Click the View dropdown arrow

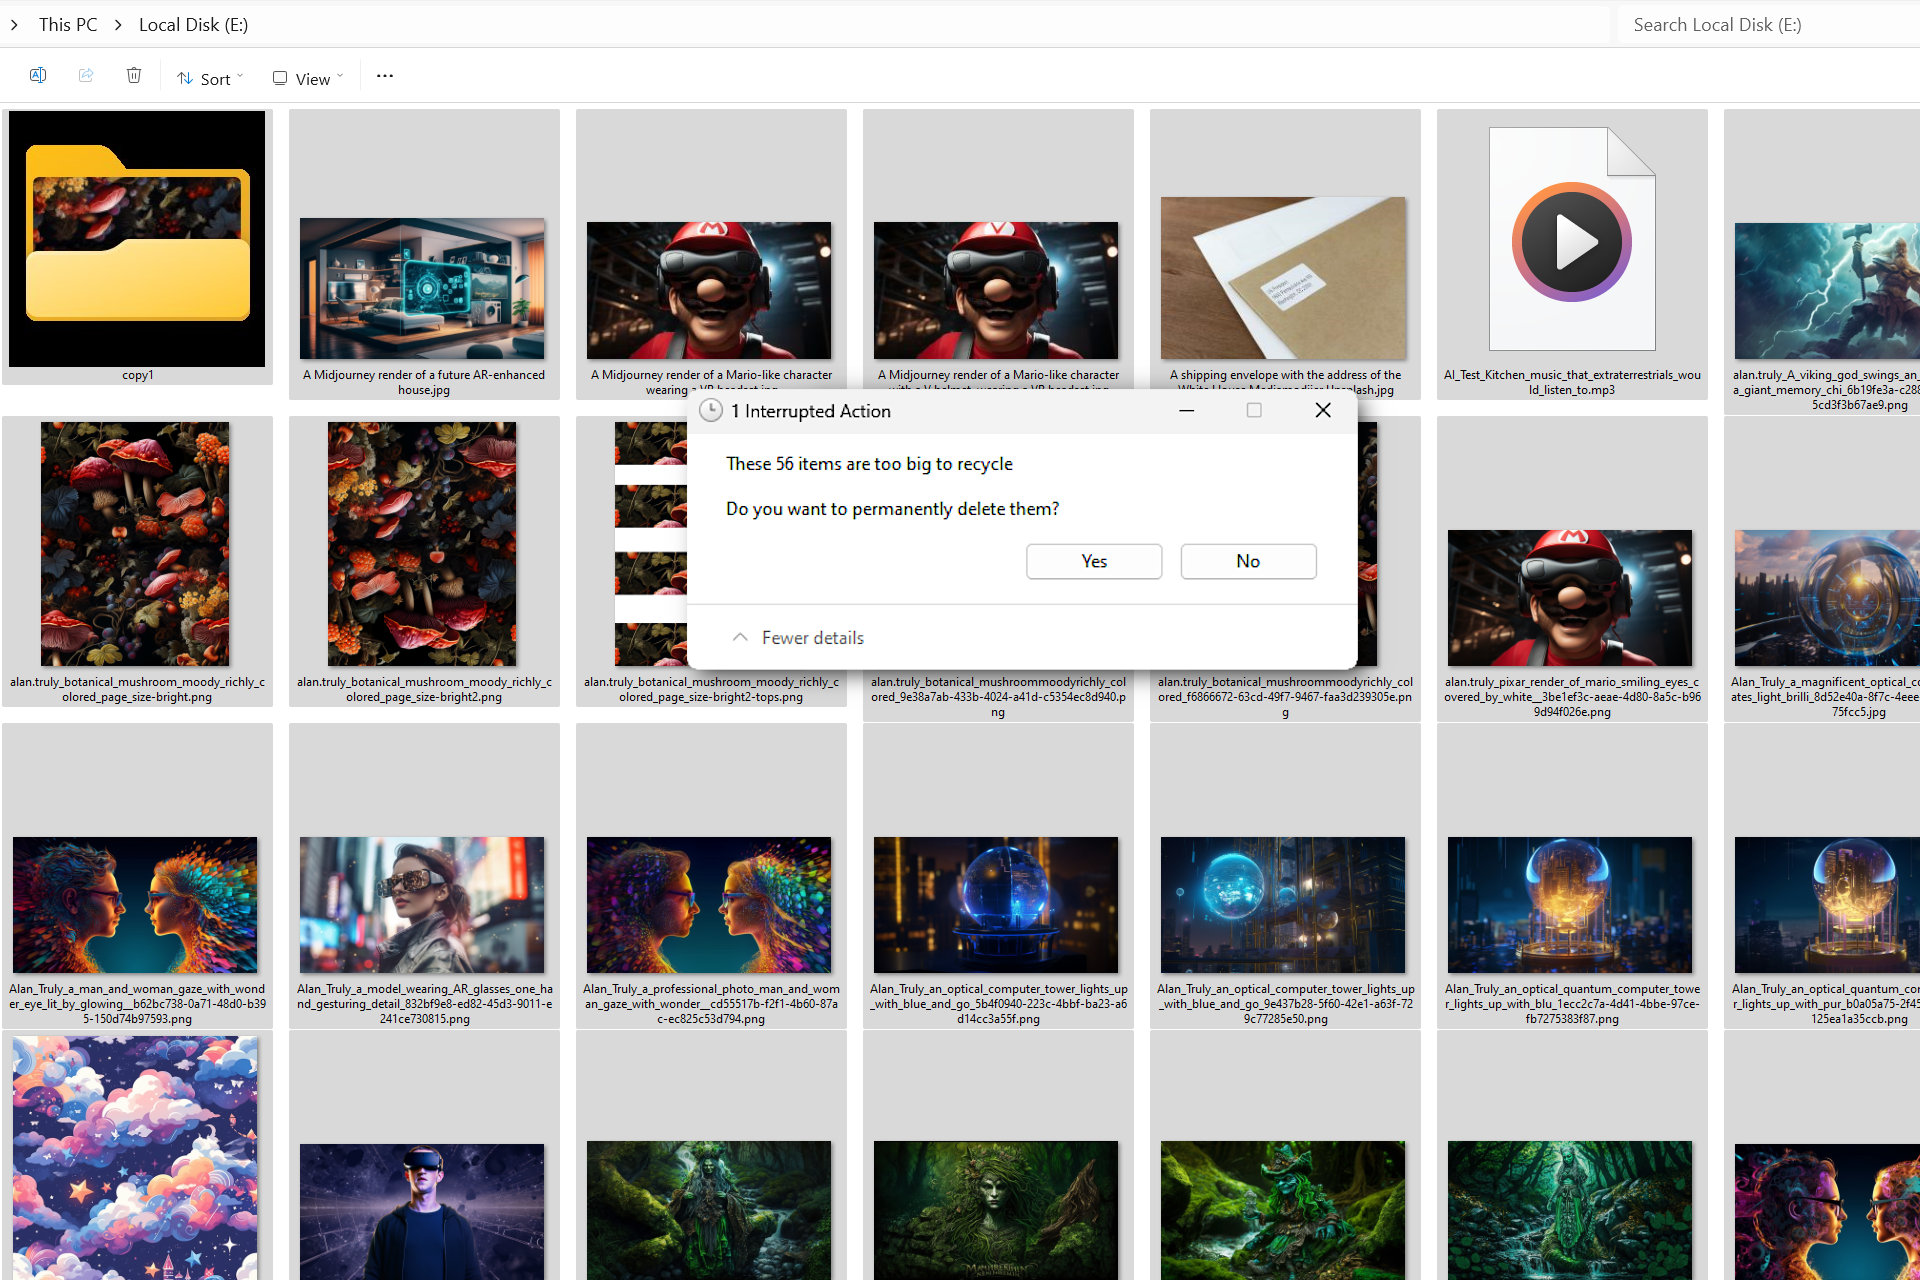340,77
